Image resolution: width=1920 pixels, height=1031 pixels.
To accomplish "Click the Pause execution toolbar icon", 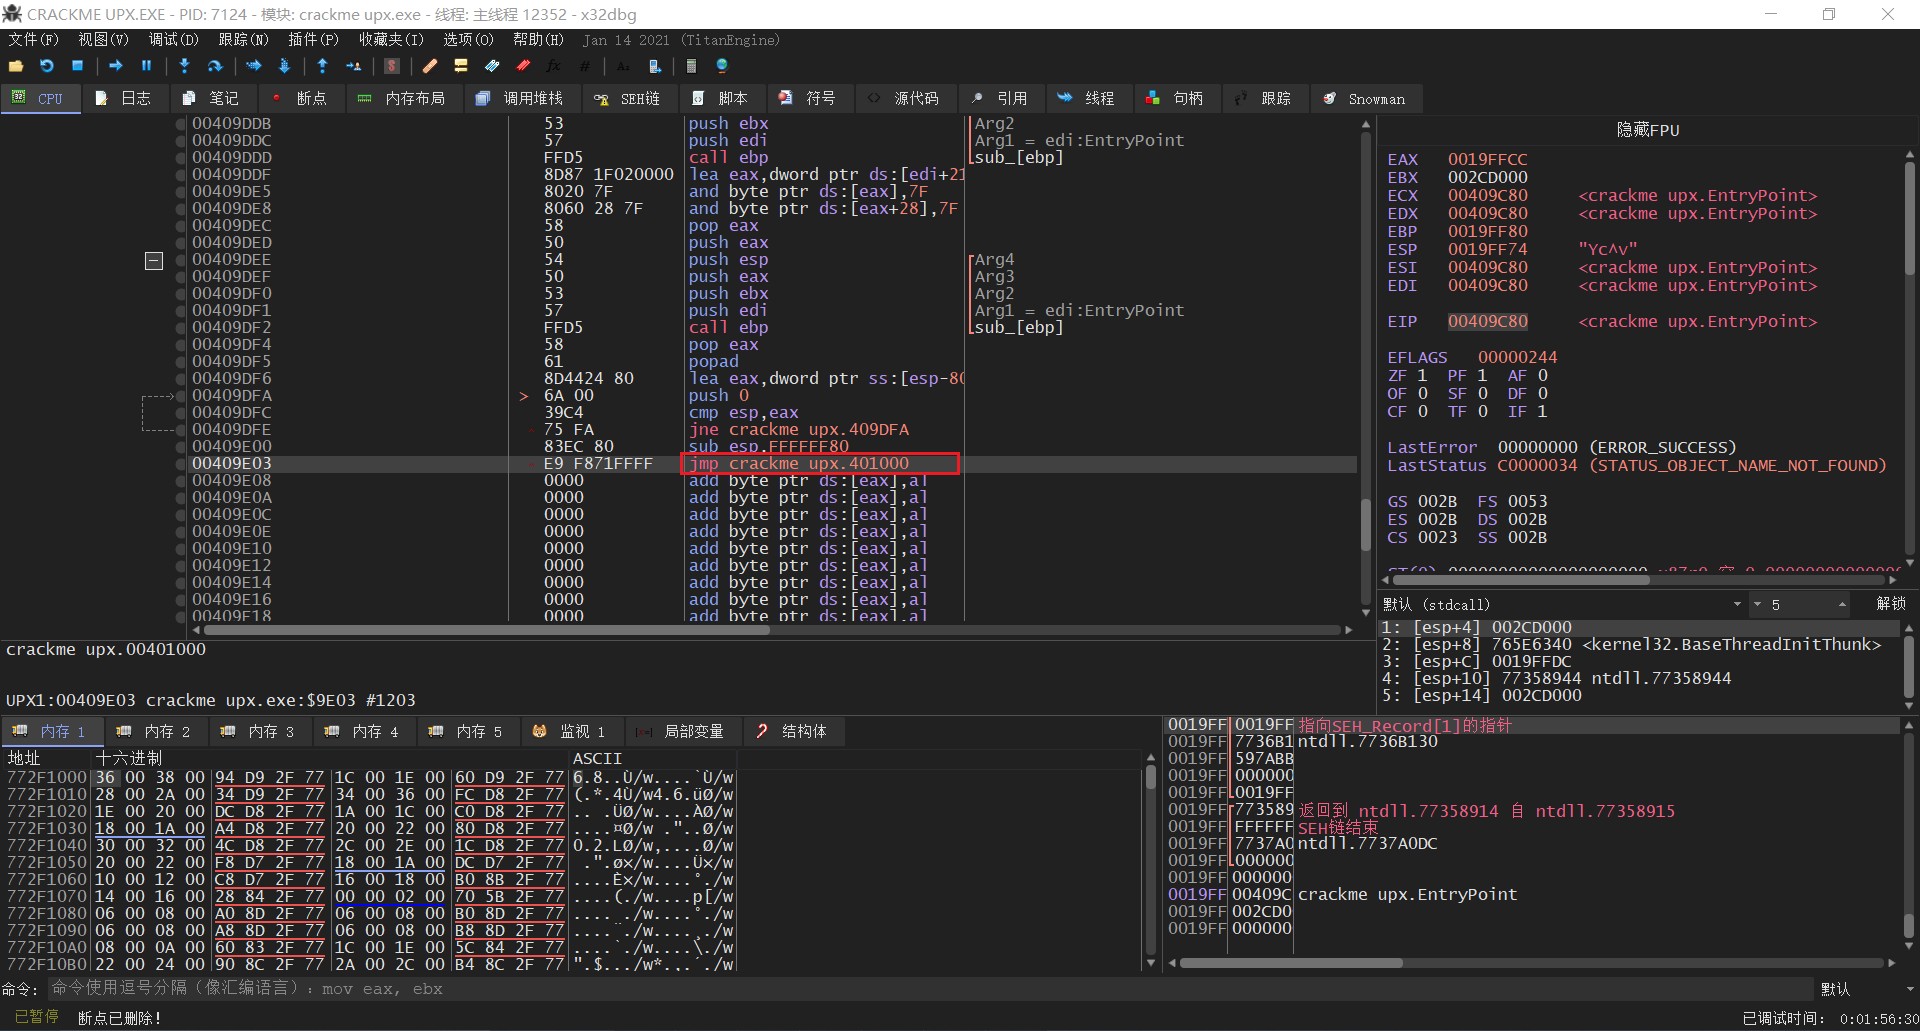I will [x=146, y=66].
